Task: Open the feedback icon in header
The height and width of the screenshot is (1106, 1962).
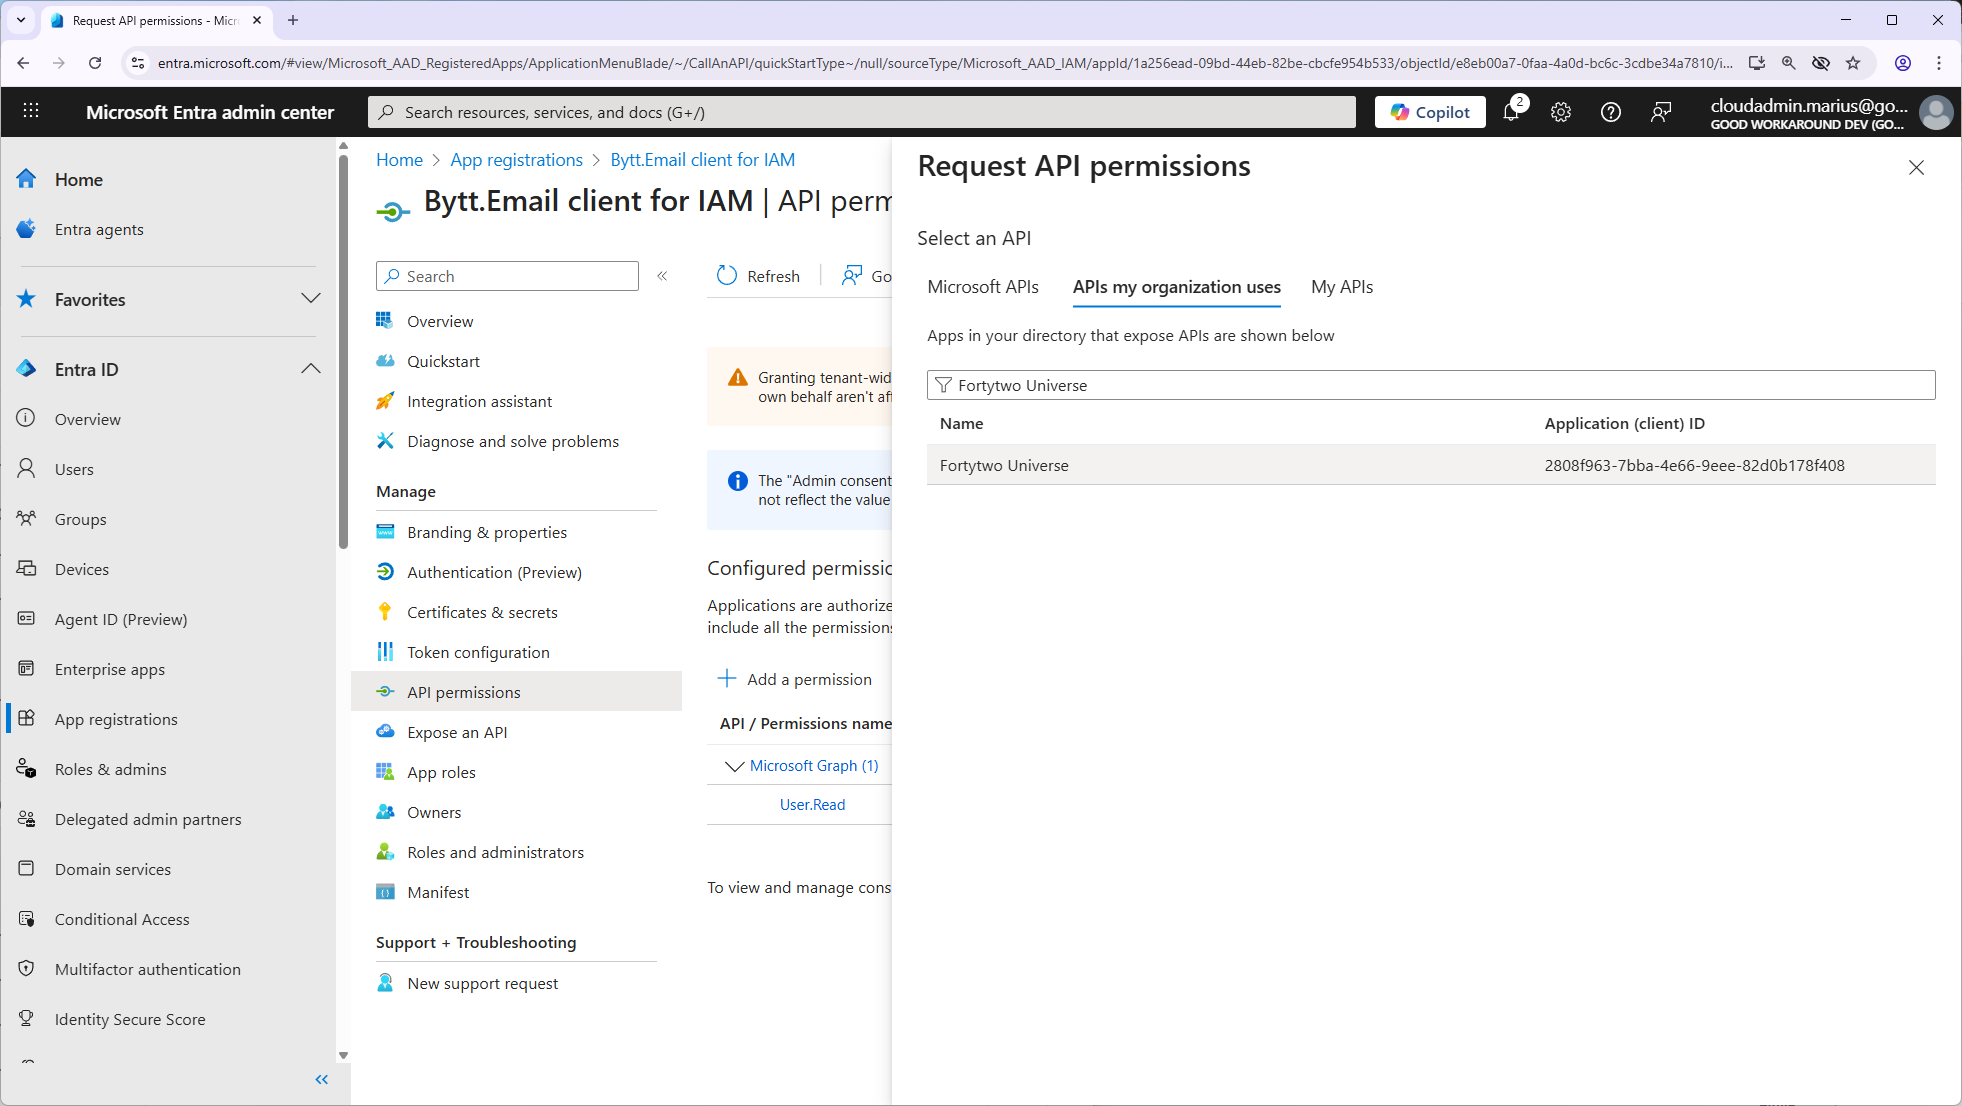Action: (1660, 112)
